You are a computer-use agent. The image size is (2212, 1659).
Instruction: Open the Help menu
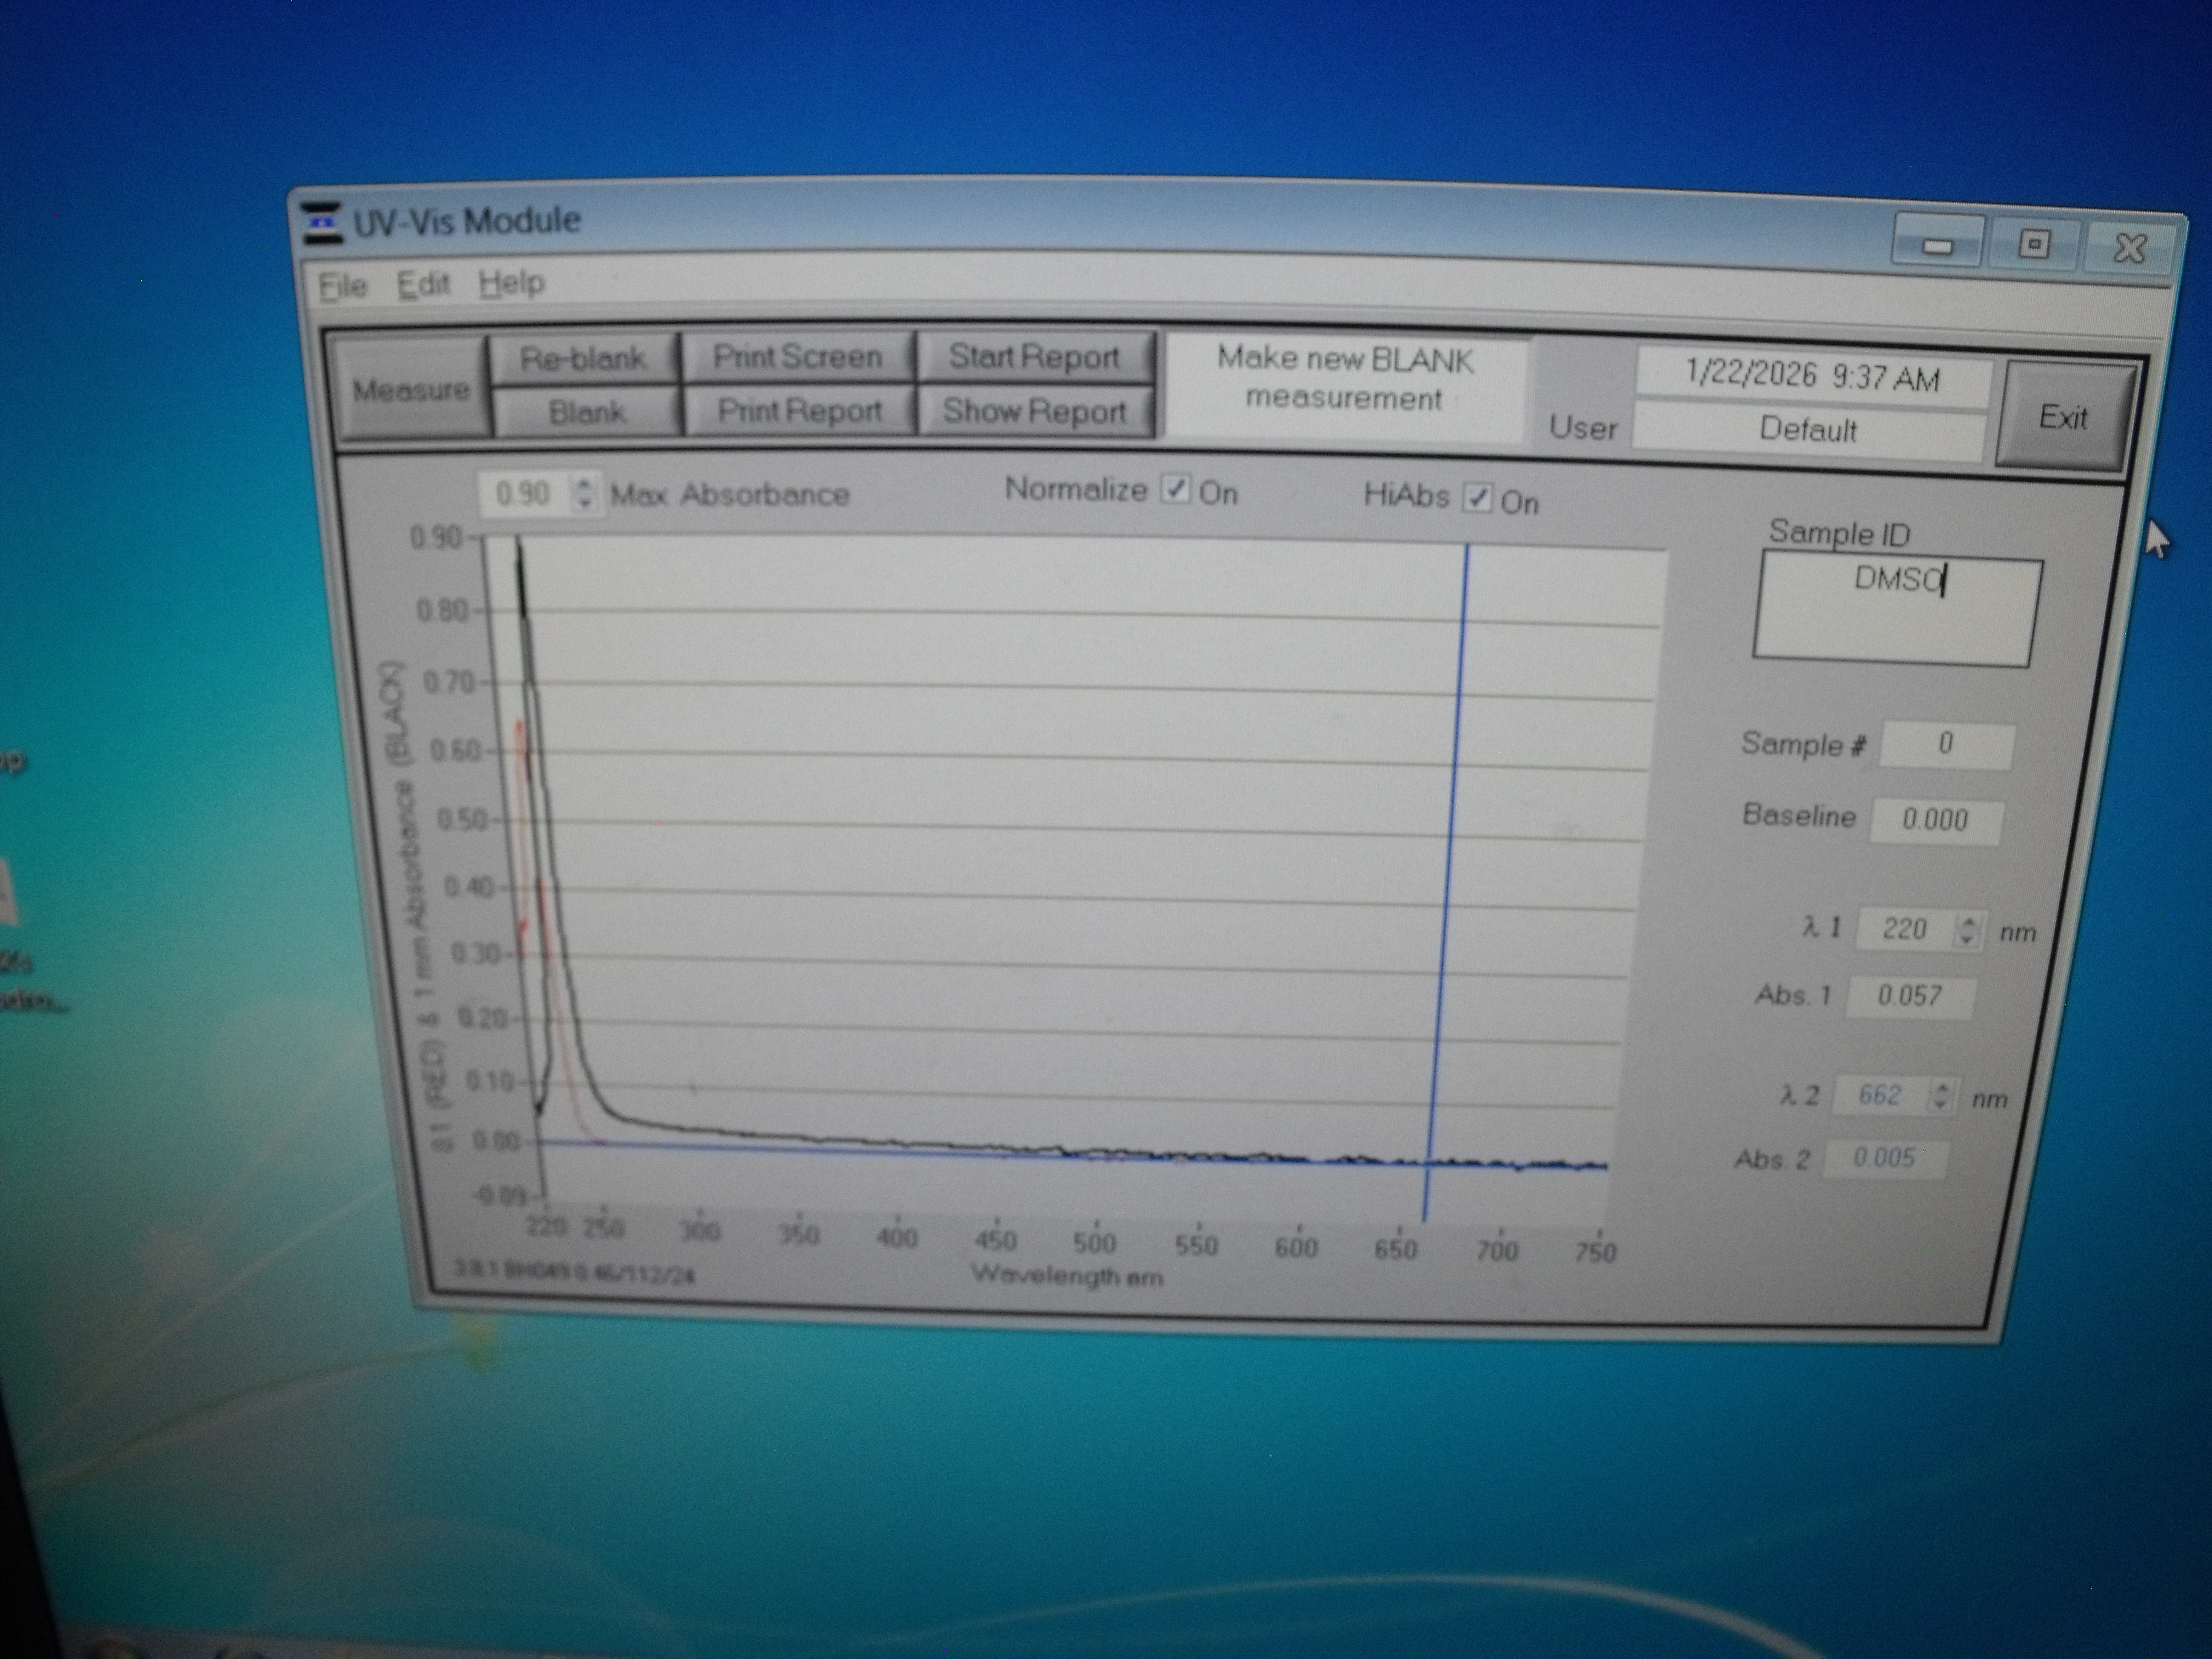tap(511, 284)
